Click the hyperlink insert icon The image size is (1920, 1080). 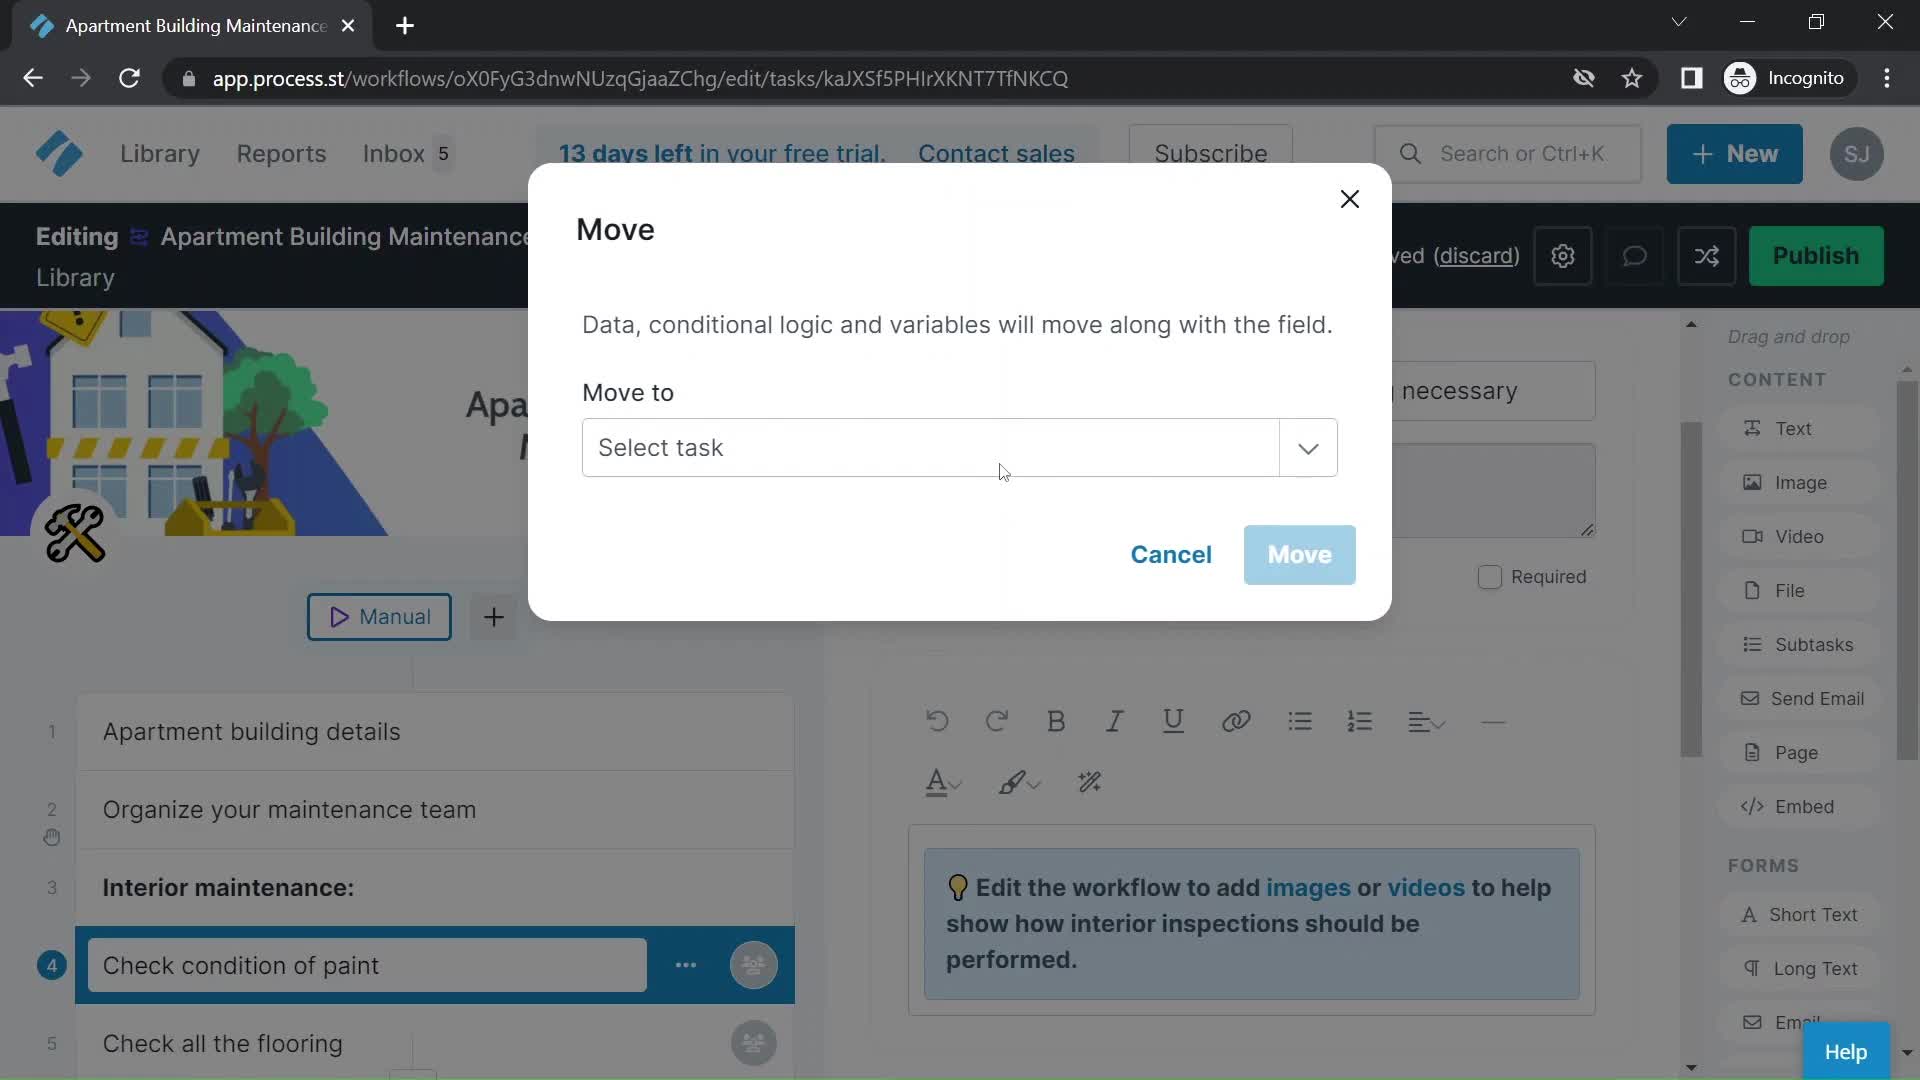tap(1236, 721)
